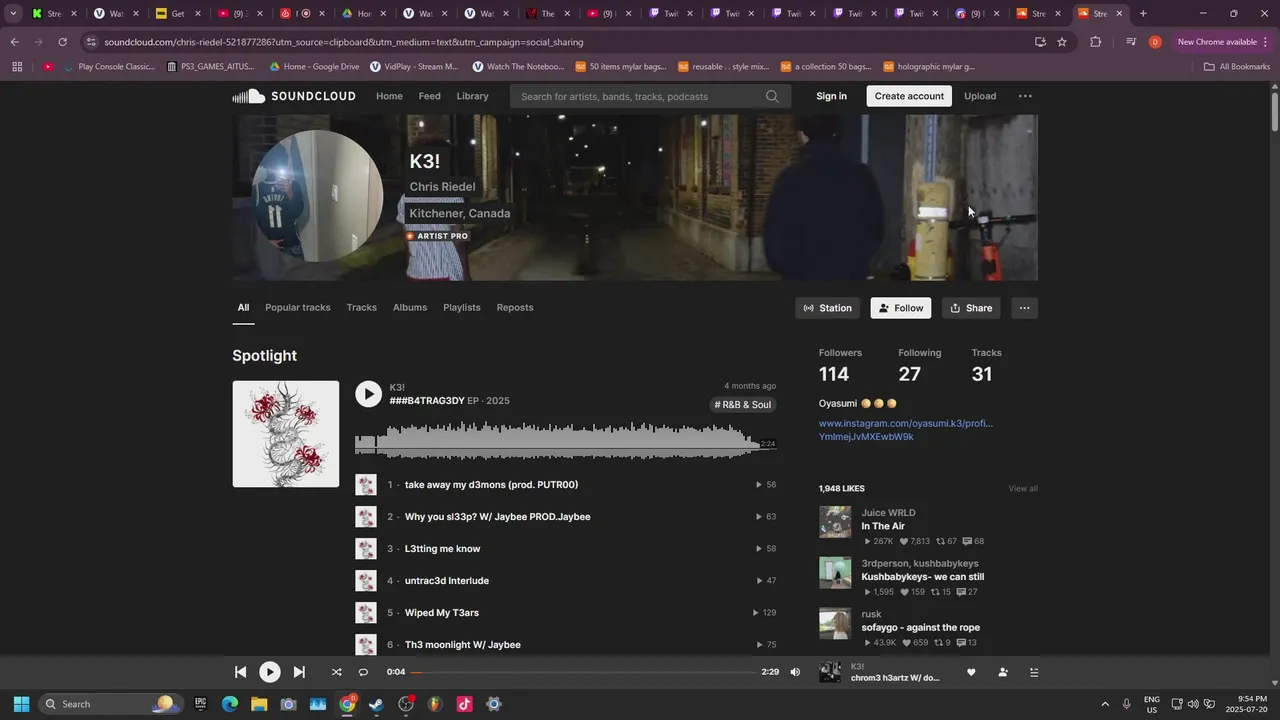Image resolution: width=1280 pixels, height=720 pixels.
Task: Click View all likes
Action: 1023,488
